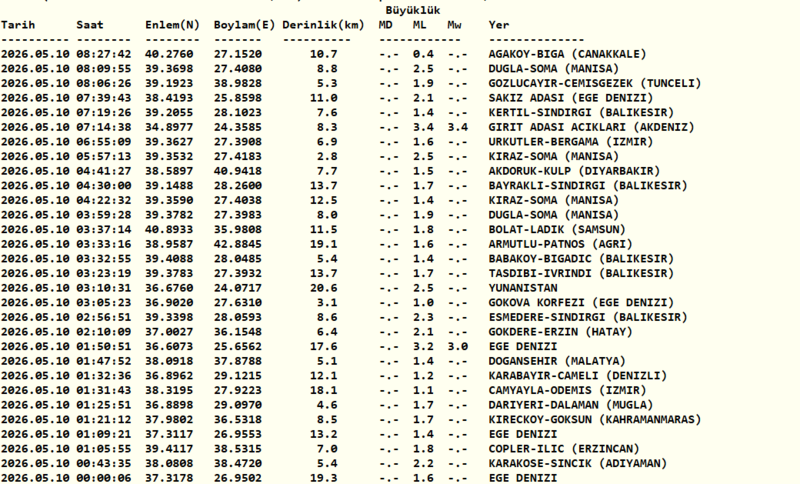Click Mw value '3.4' in Girit row
The width and height of the screenshot is (800, 484).
click(458, 127)
